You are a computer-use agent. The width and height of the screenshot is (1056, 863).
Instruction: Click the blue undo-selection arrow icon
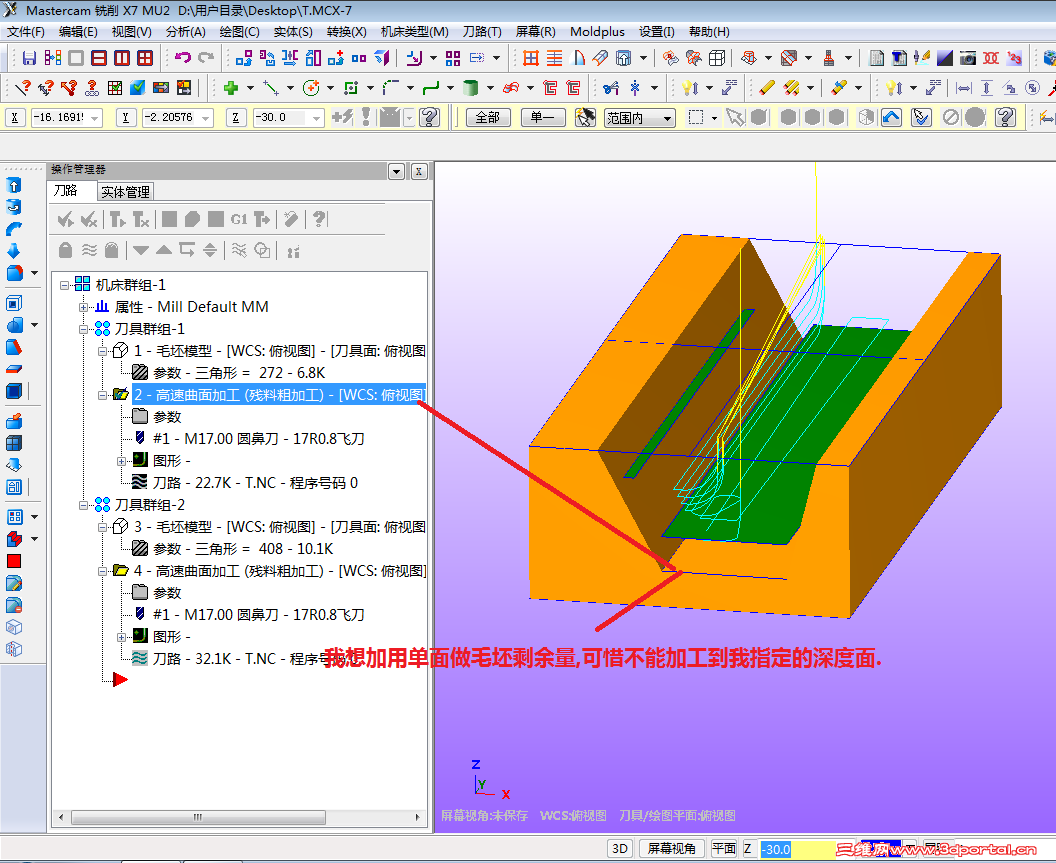(x=891, y=117)
